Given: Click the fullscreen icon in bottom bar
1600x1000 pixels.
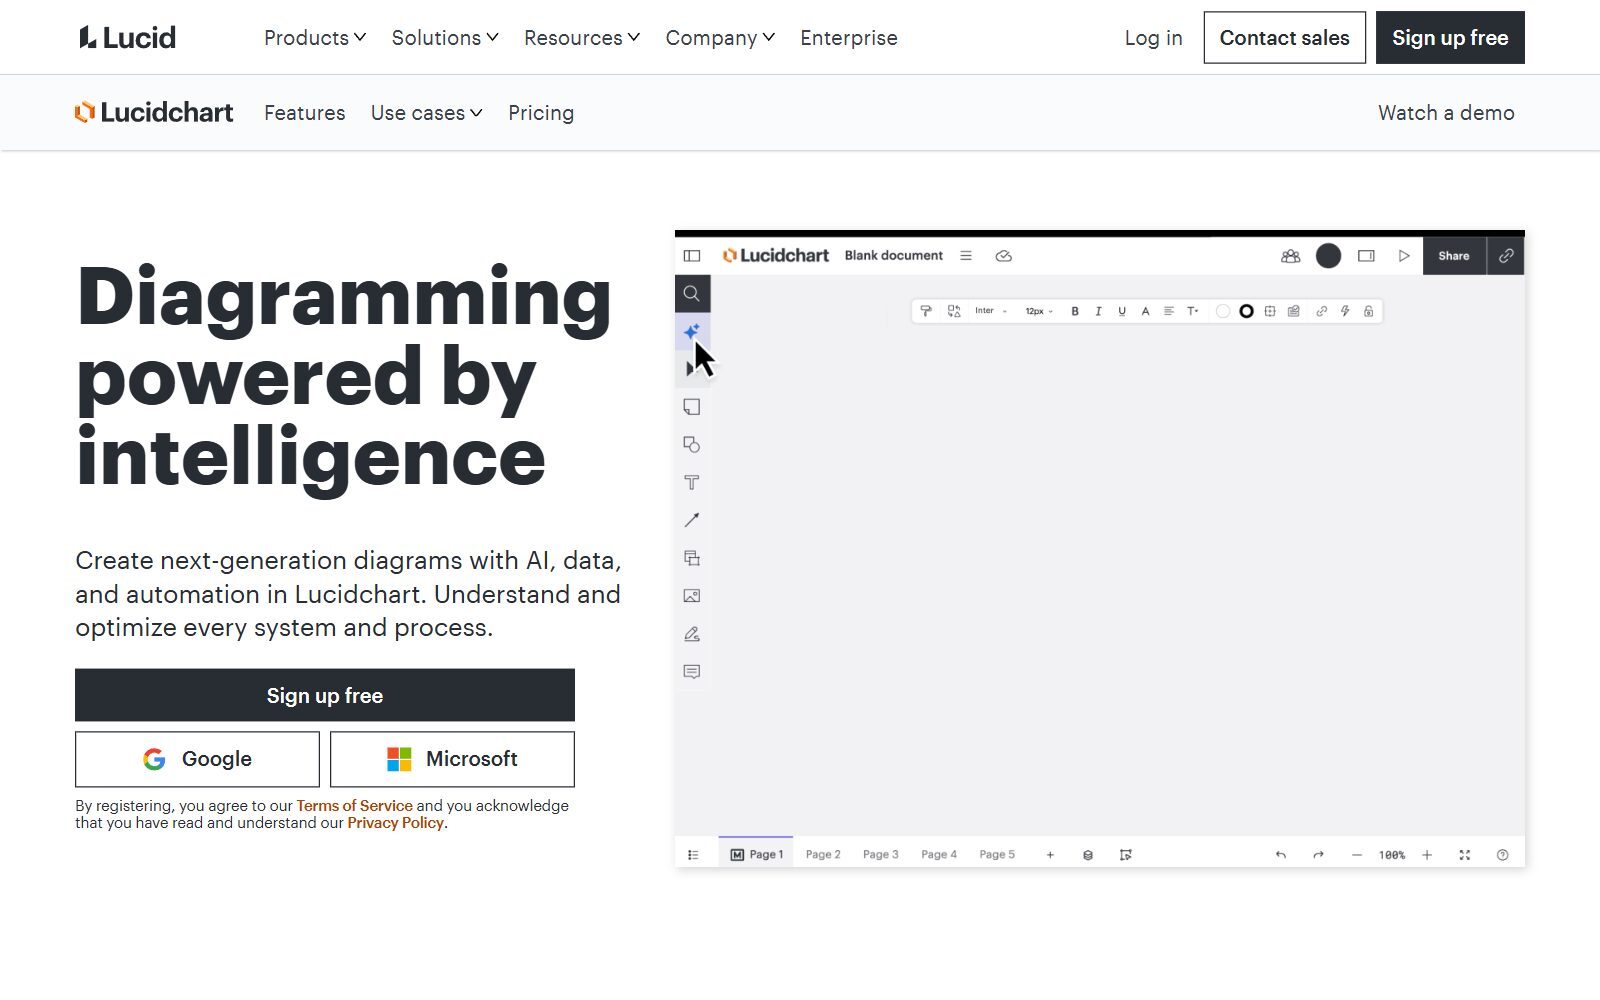Looking at the screenshot, I should tap(1465, 855).
